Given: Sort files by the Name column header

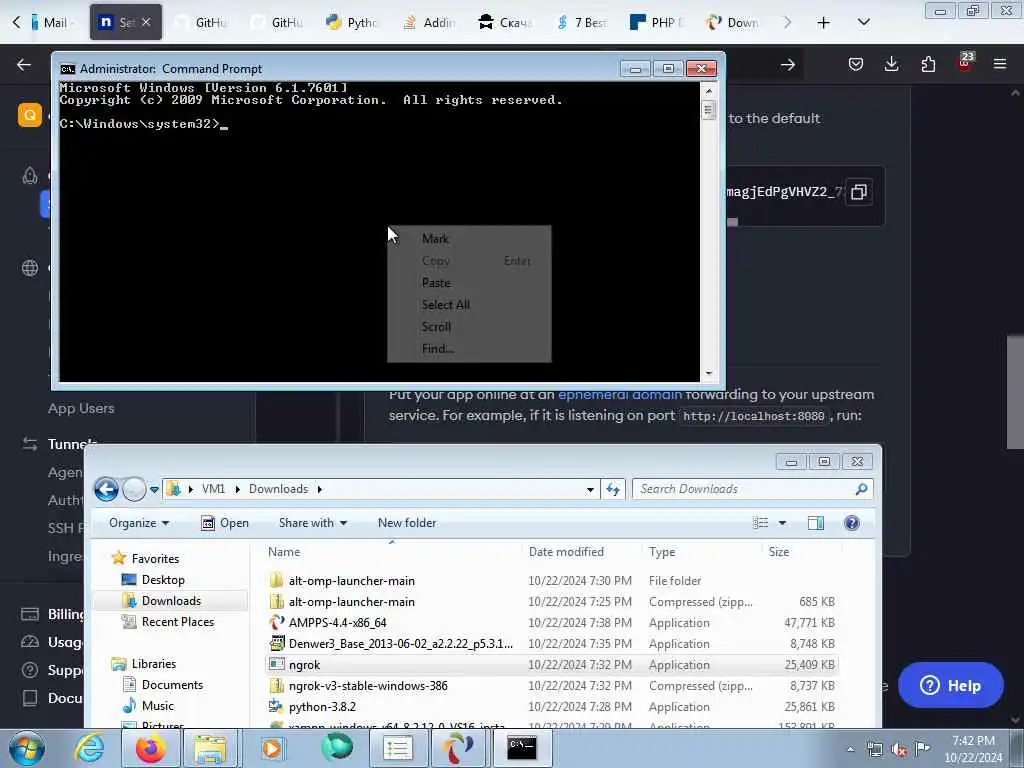Looking at the screenshot, I should click(x=392, y=552).
